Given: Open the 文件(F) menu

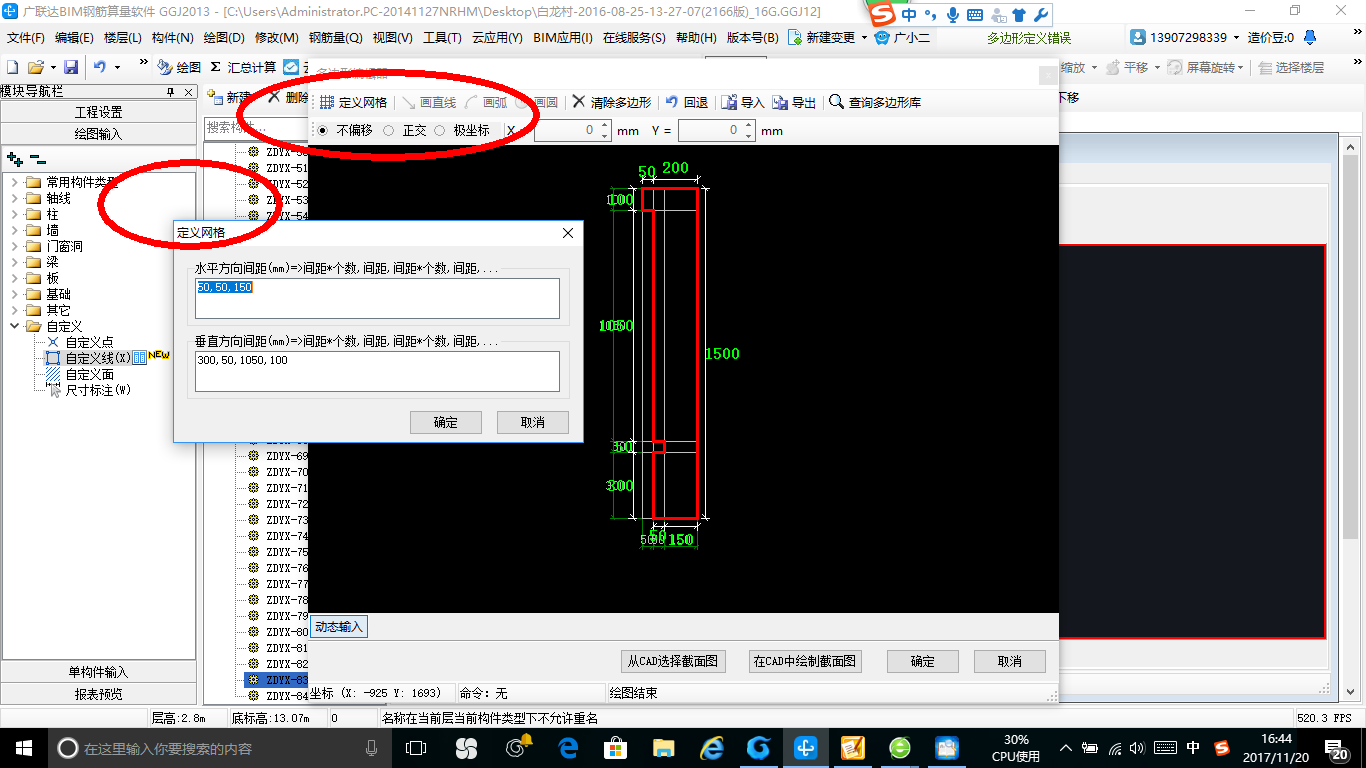Looking at the screenshot, I should 26,38.
